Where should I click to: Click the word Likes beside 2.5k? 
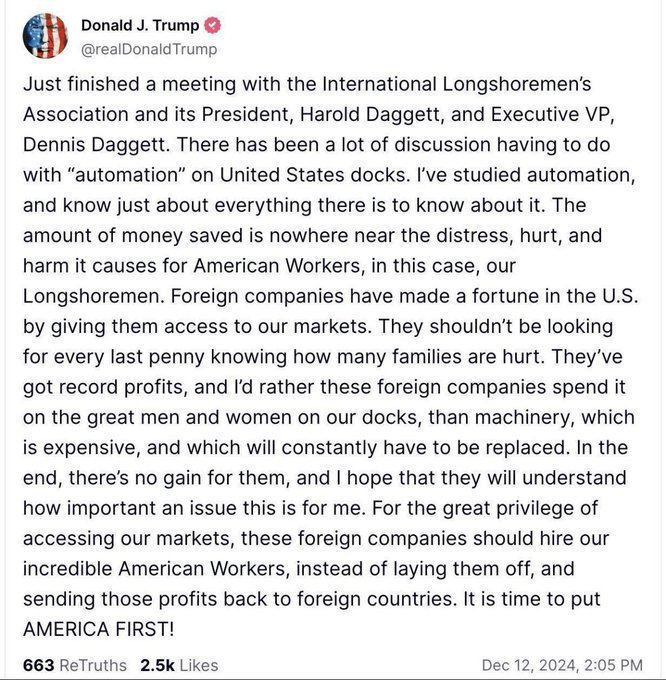199,665
